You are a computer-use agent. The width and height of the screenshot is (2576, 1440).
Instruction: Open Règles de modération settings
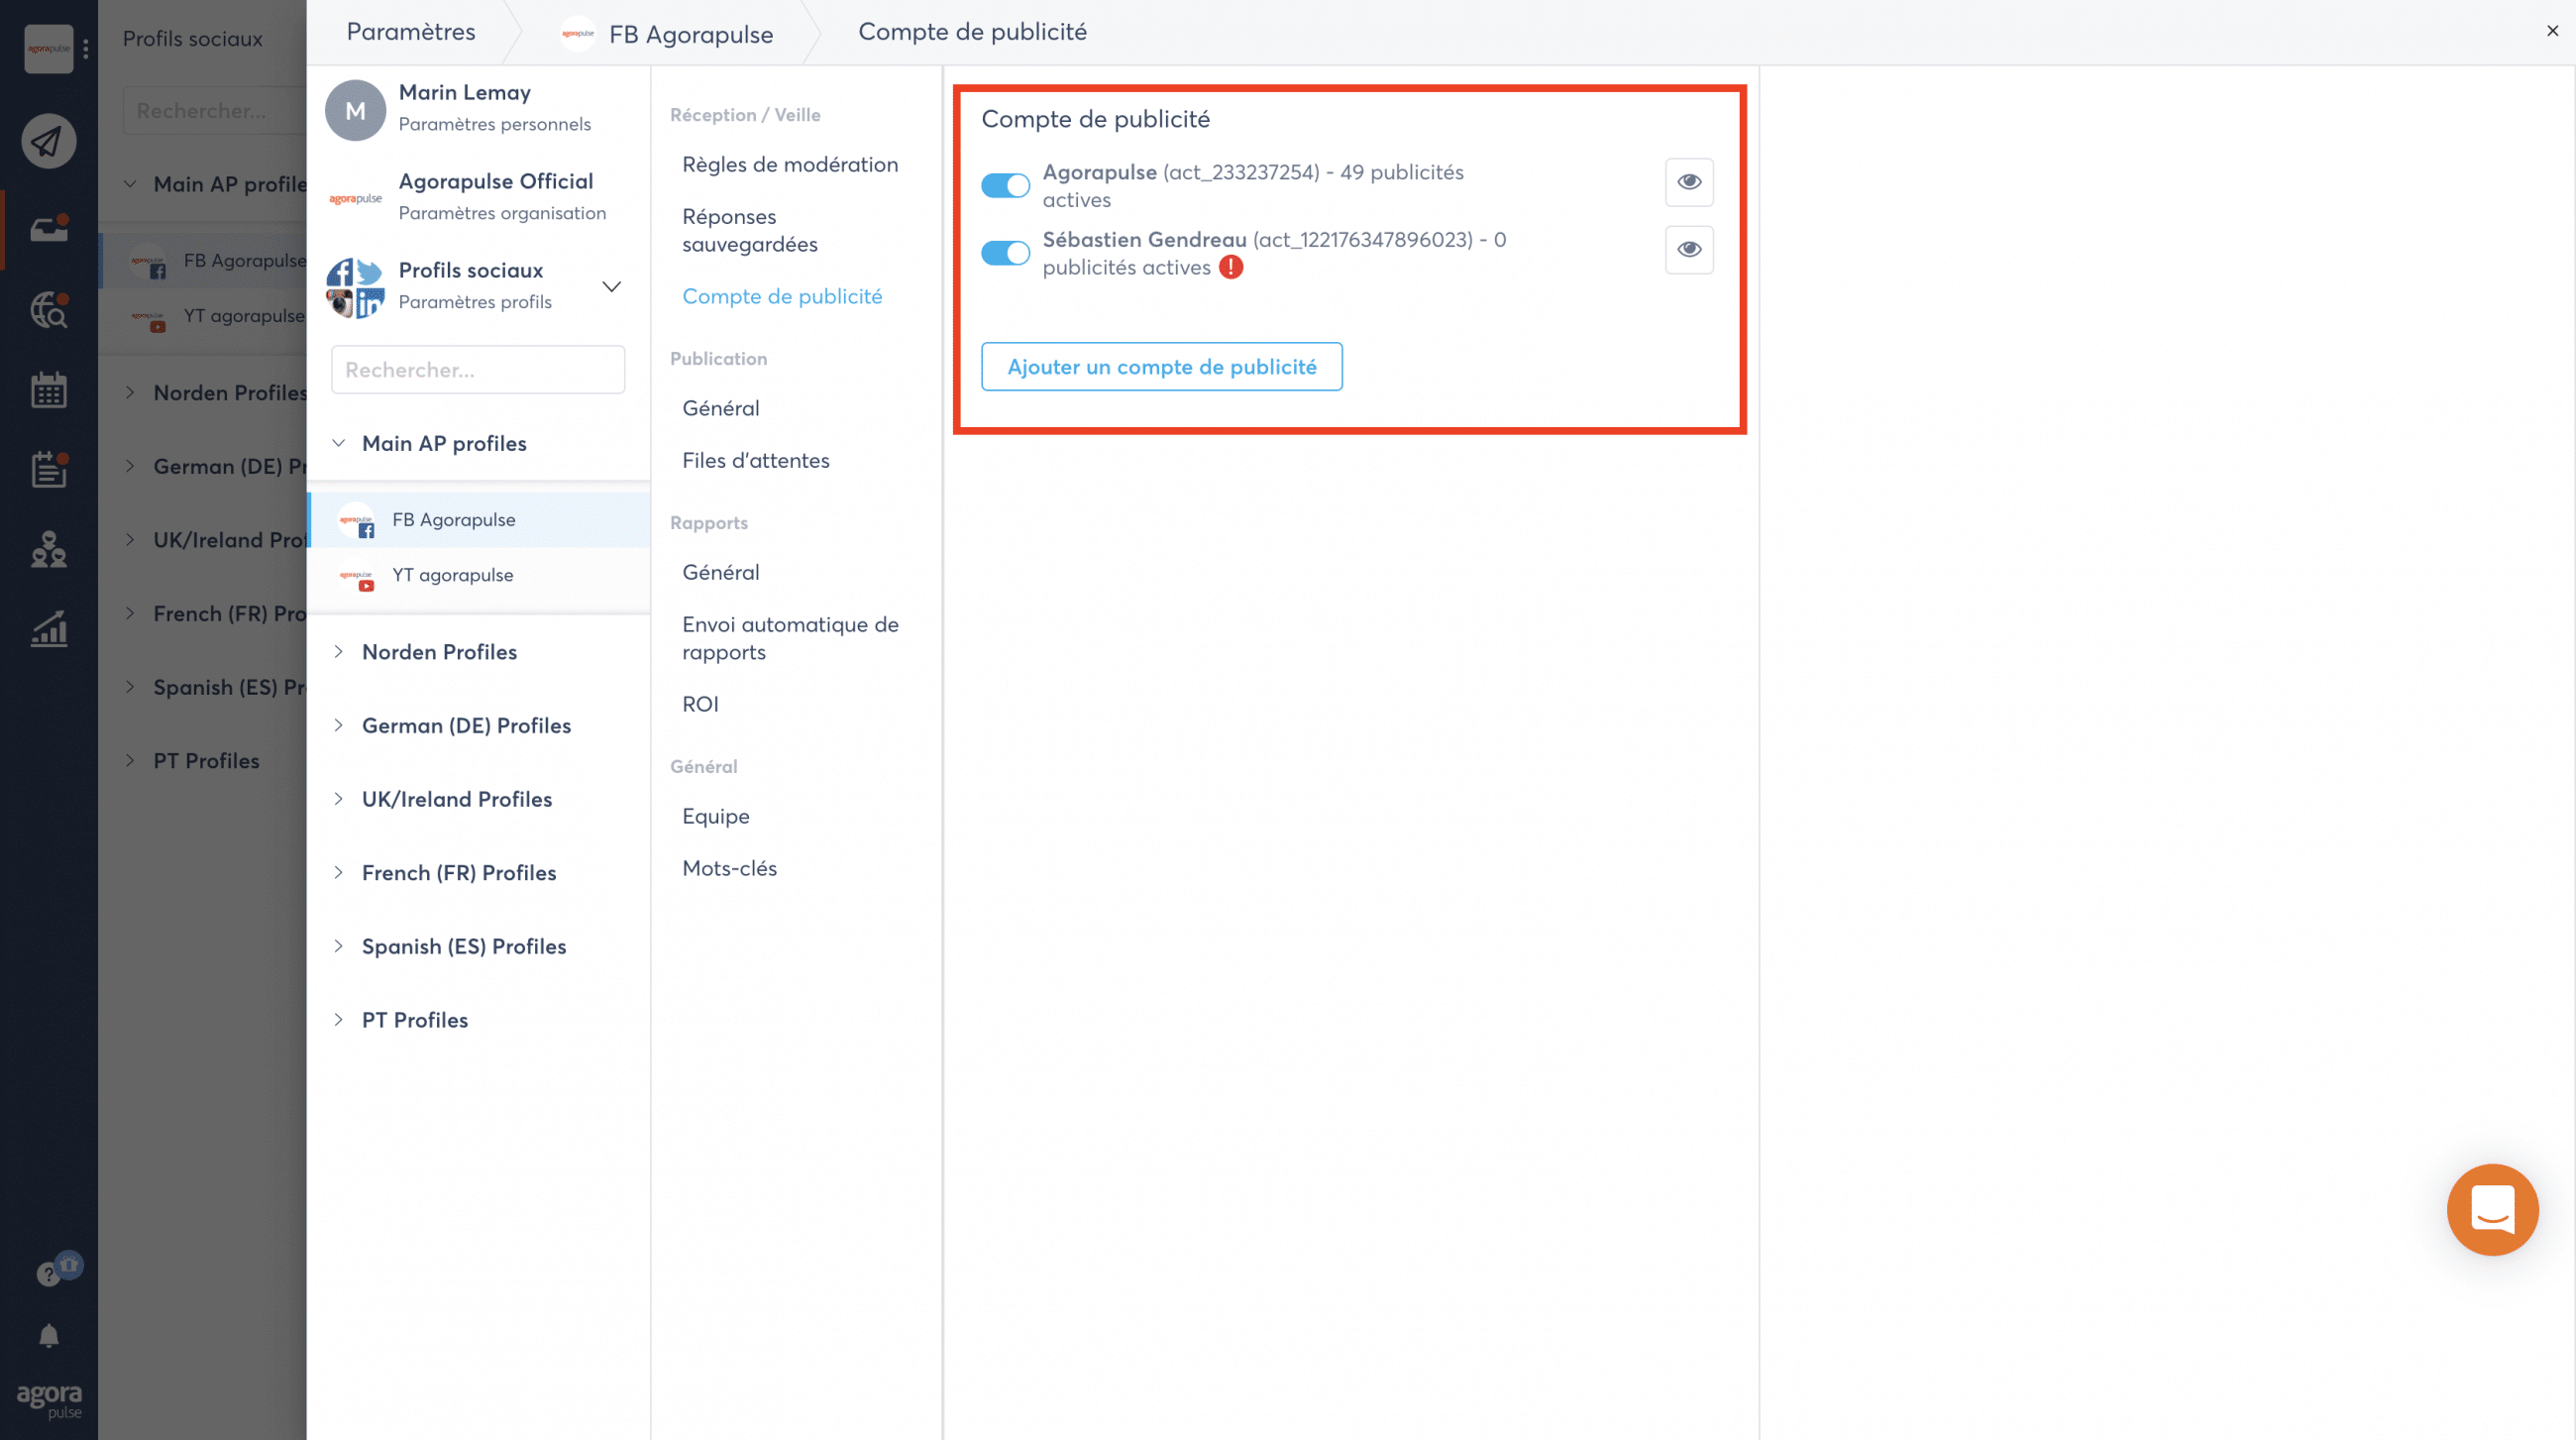tap(790, 164)
